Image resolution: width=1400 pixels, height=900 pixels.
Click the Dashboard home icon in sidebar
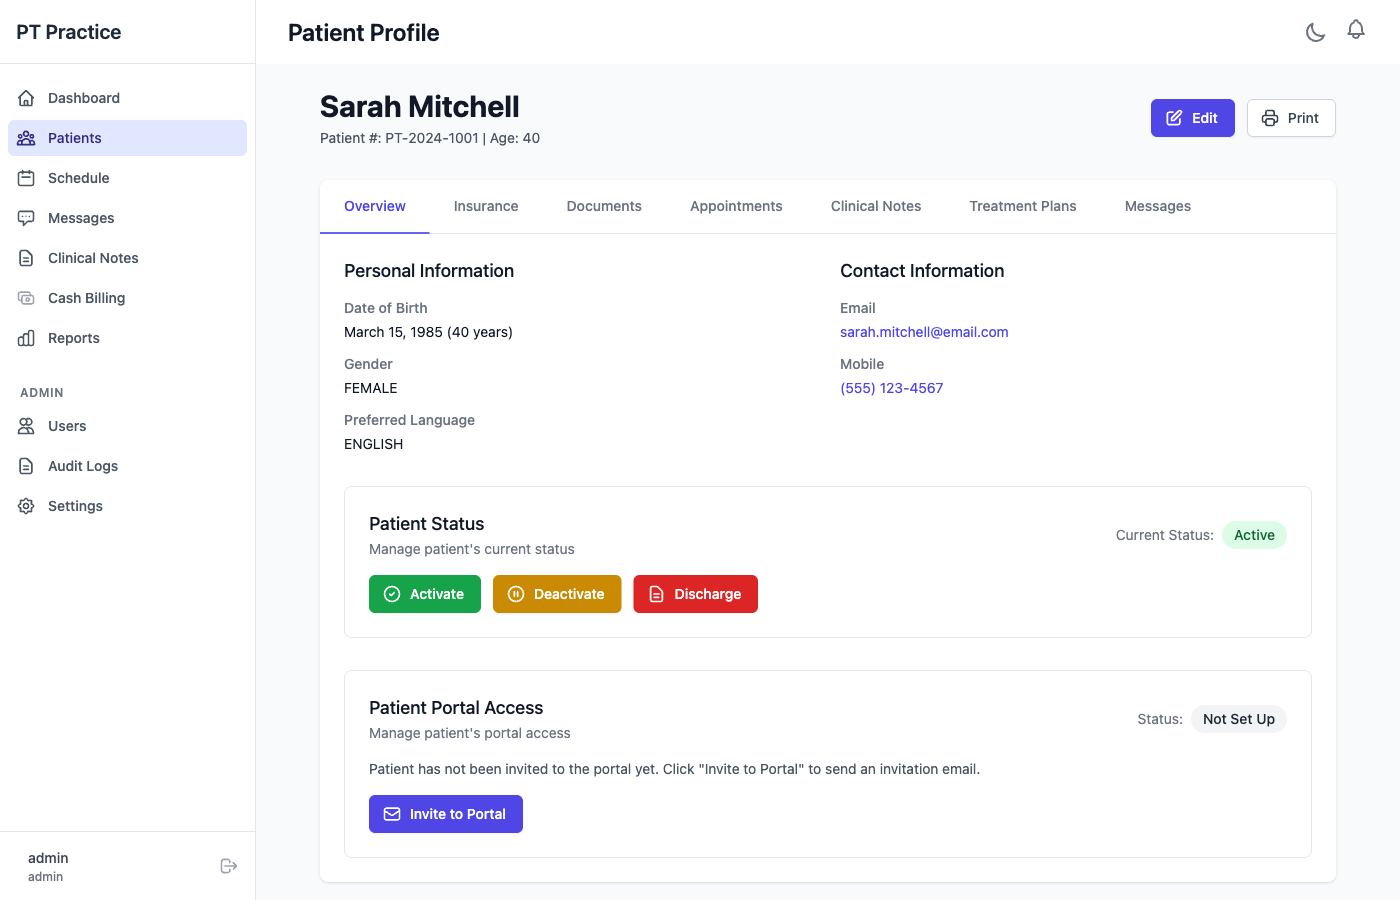27,98
